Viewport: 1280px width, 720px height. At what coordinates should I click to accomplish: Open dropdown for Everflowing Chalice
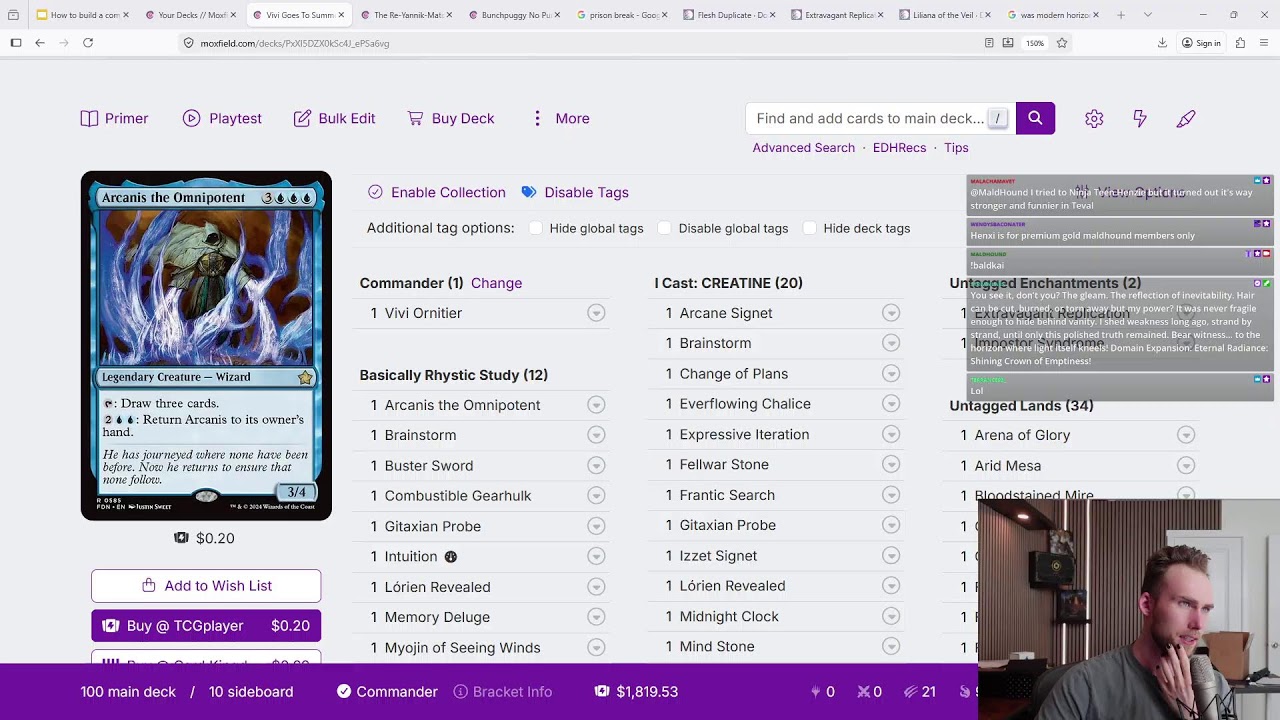pos(891,404)
